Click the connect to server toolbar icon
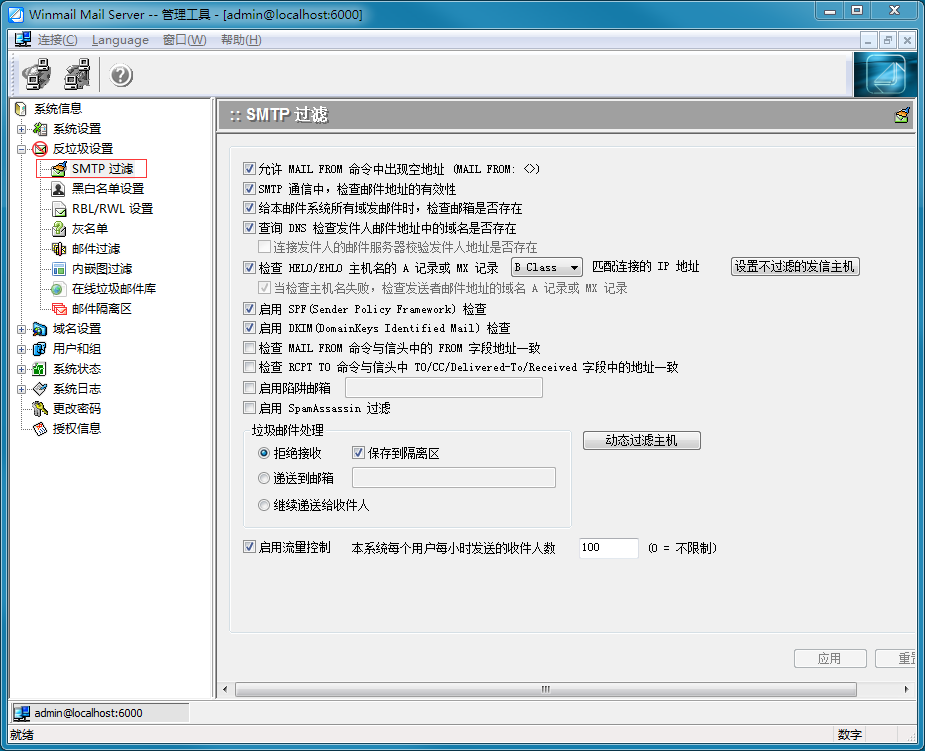 36,75
